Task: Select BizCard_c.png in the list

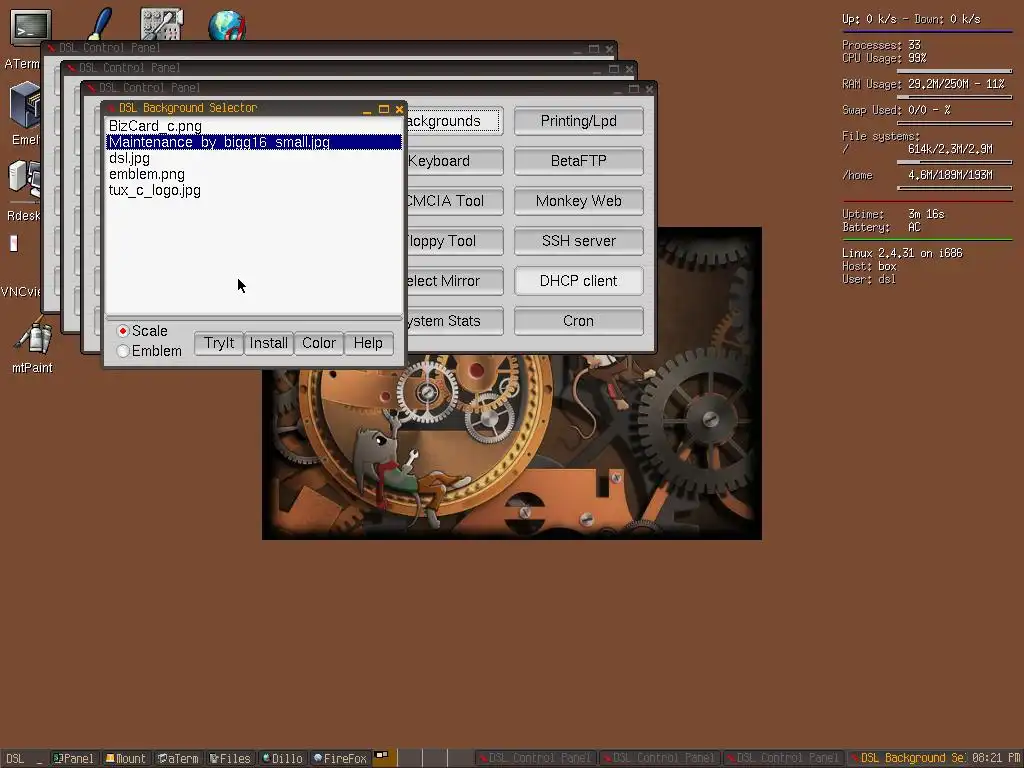Action: coord(253,126)
